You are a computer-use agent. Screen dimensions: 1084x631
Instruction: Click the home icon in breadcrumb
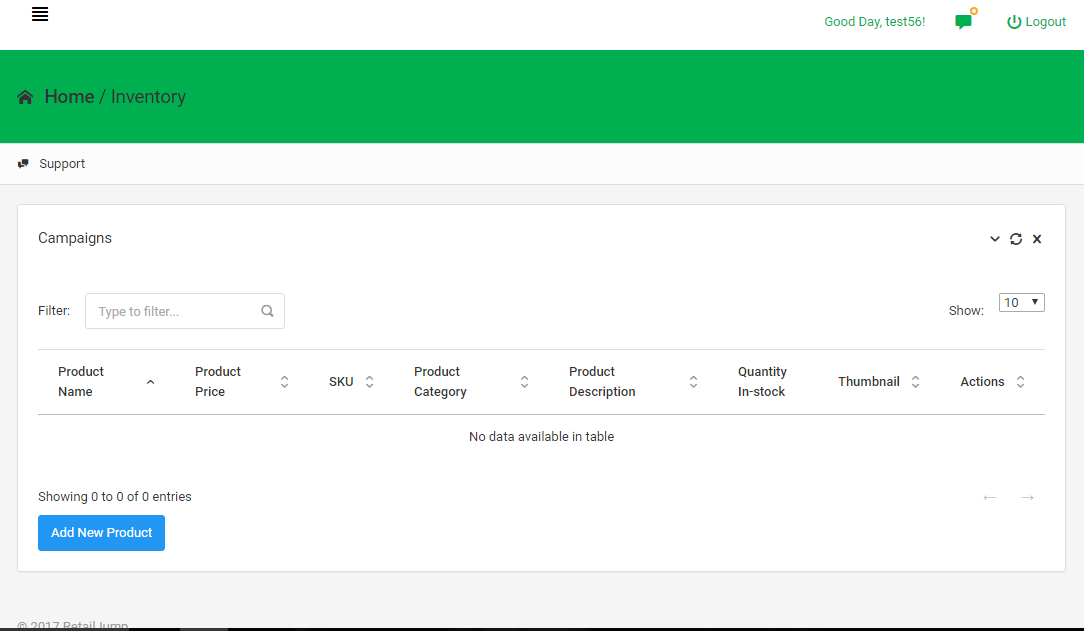click(x=26, y=97)
